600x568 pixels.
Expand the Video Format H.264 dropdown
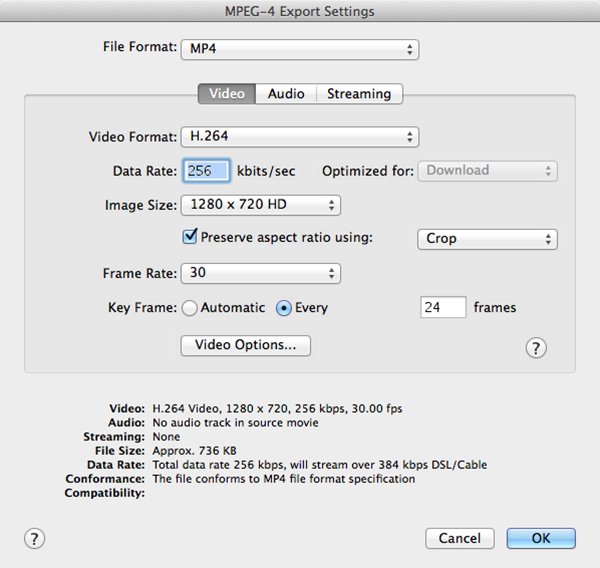coord(299,137)
